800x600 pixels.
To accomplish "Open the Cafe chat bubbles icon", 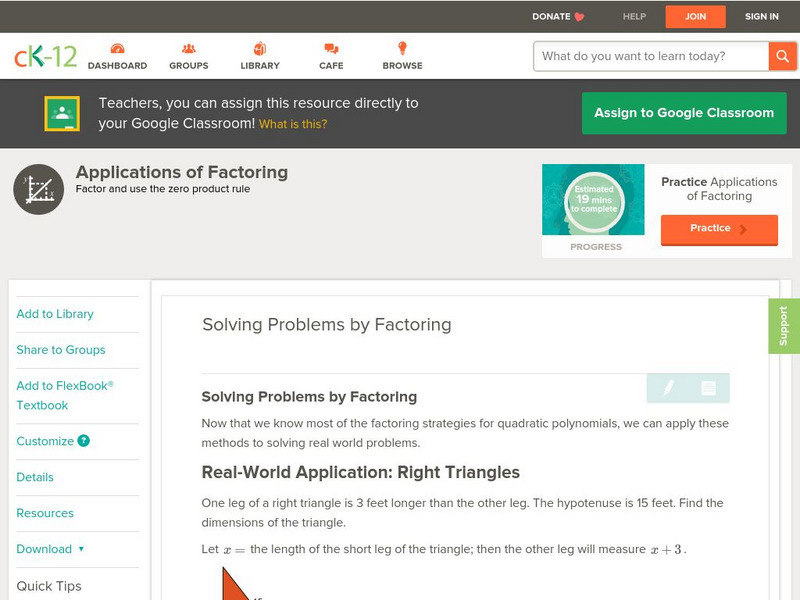I will 331,48.
